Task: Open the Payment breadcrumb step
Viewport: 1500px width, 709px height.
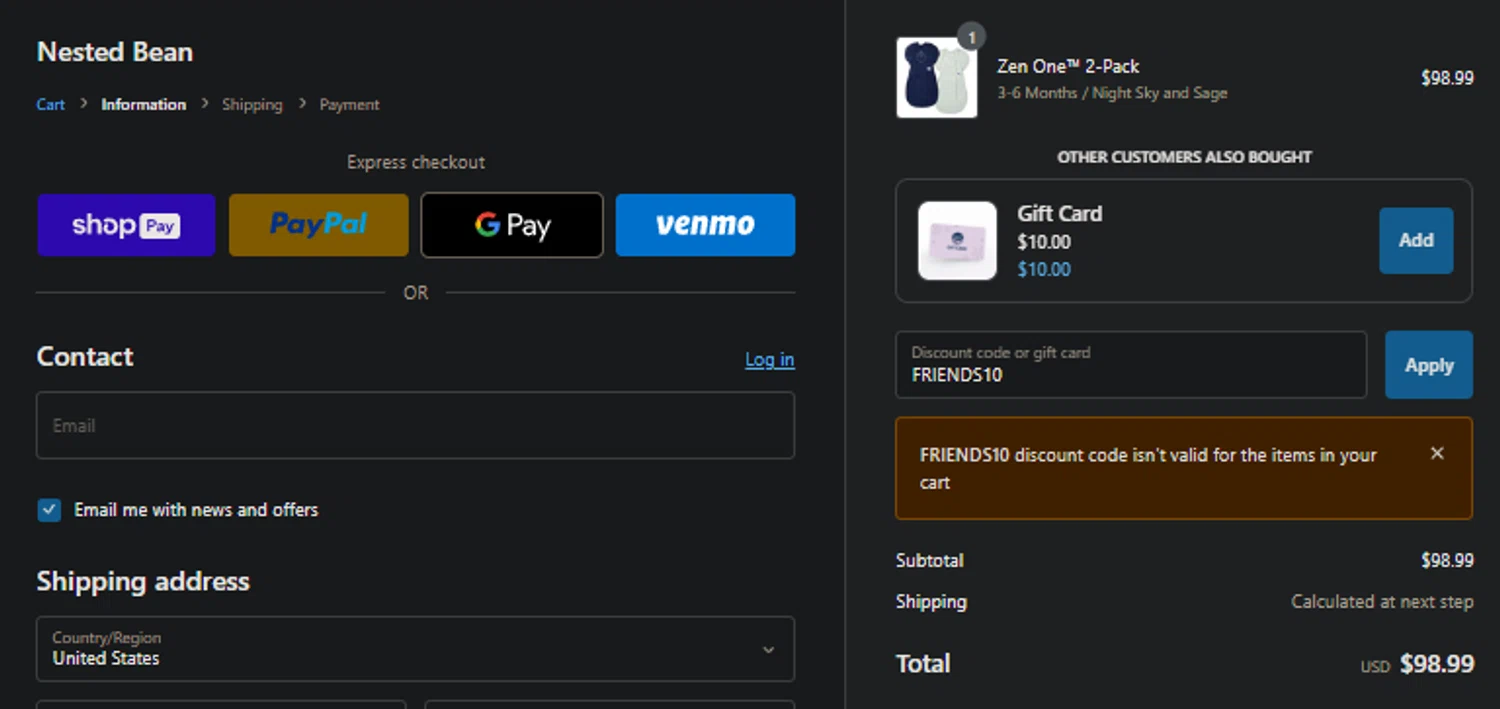Action: [x=349, y=104]
